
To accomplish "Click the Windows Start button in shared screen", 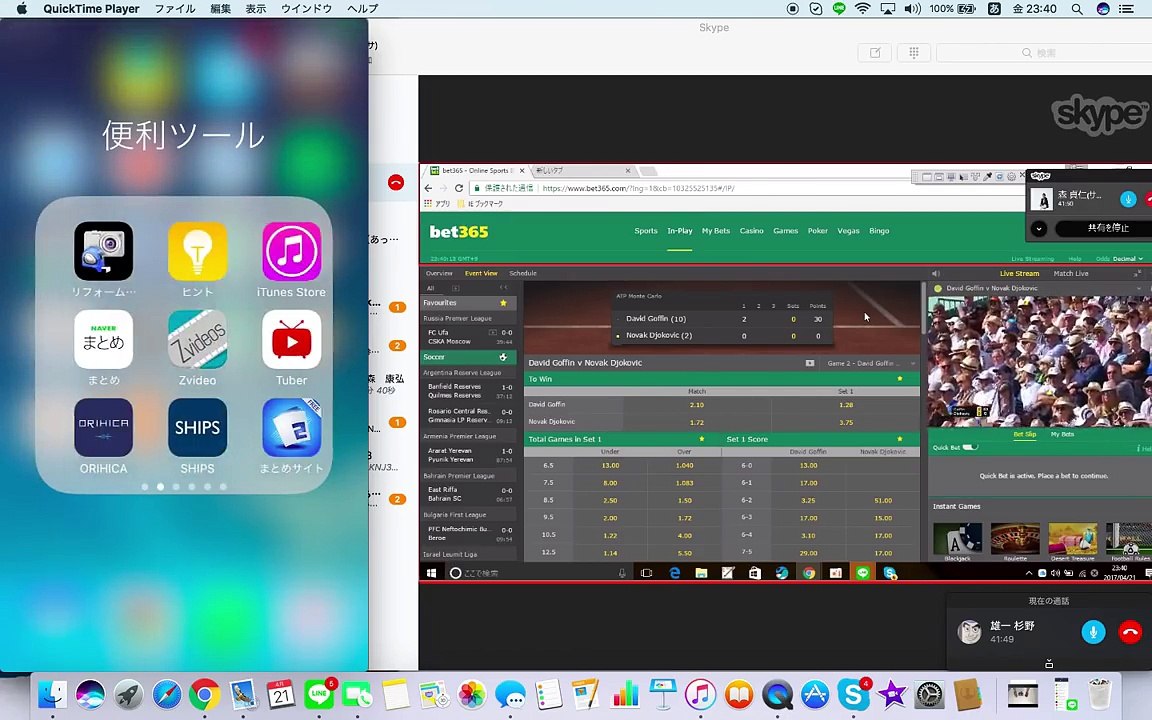I will (x=431, y=573).
